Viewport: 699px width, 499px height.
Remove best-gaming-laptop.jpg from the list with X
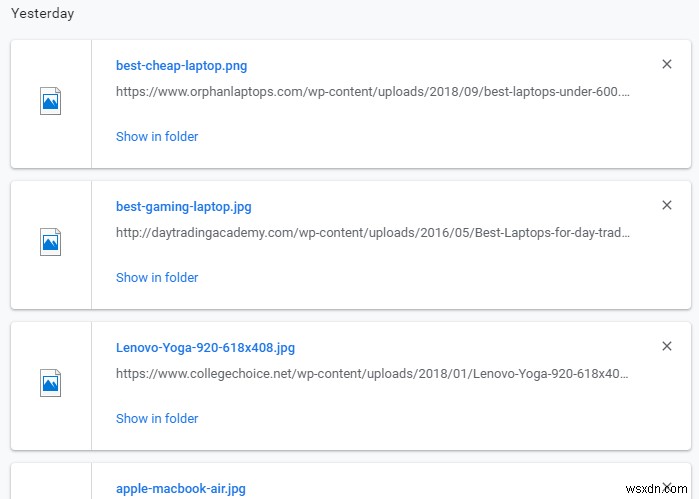pos(667,205)
